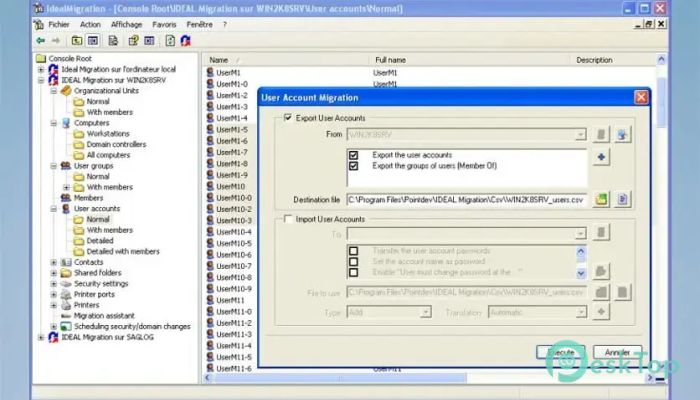Click the Up one level folder icon
Screen dimensions: 700x400
point(77,41)
